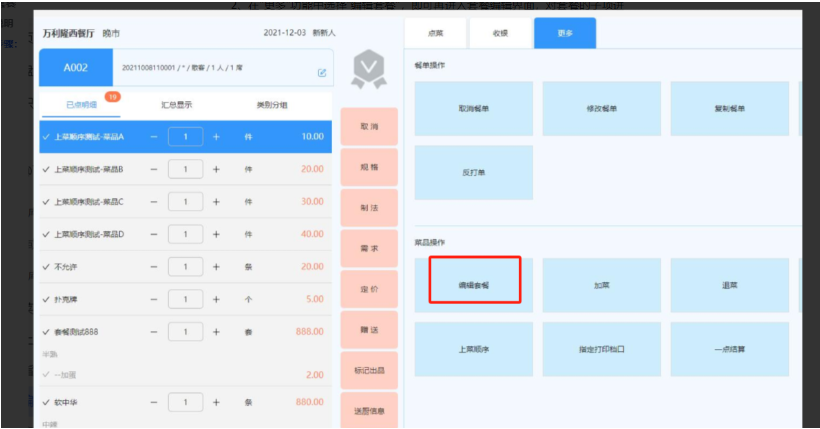The width and height of the screenshot is (820, 429).
Task: Switch to the 点菜 tab
Action: click(436, 33)
